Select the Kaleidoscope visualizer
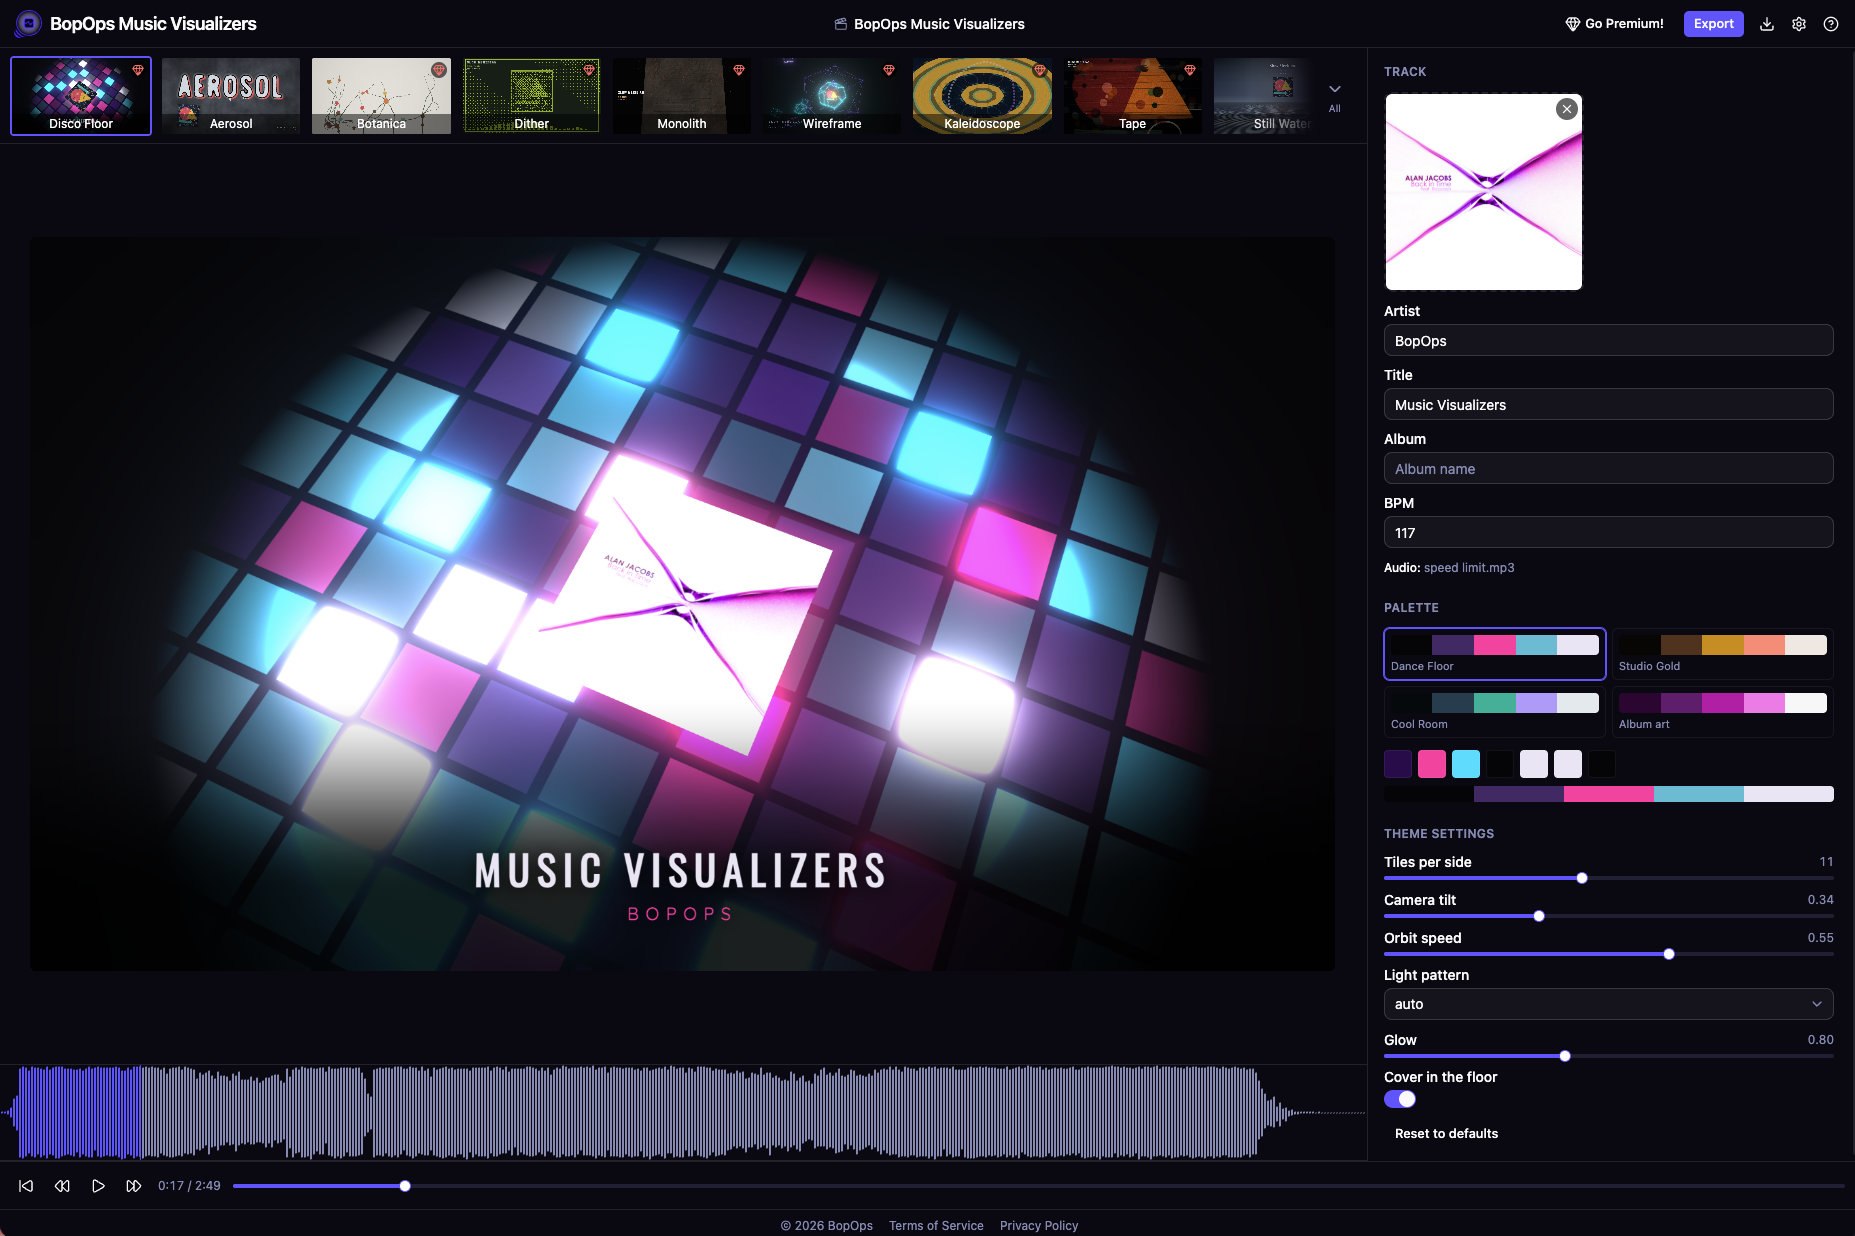This screenshot has height=1236, width=1855. (982, 96)
